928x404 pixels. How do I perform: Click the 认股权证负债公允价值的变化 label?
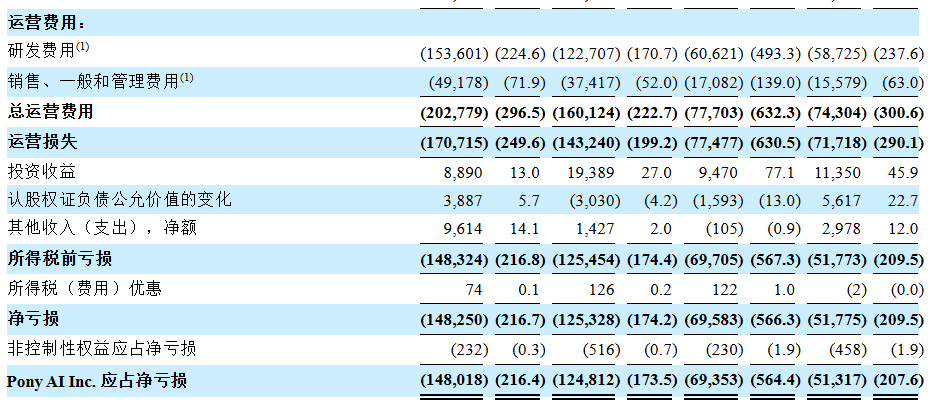[119, 200]
